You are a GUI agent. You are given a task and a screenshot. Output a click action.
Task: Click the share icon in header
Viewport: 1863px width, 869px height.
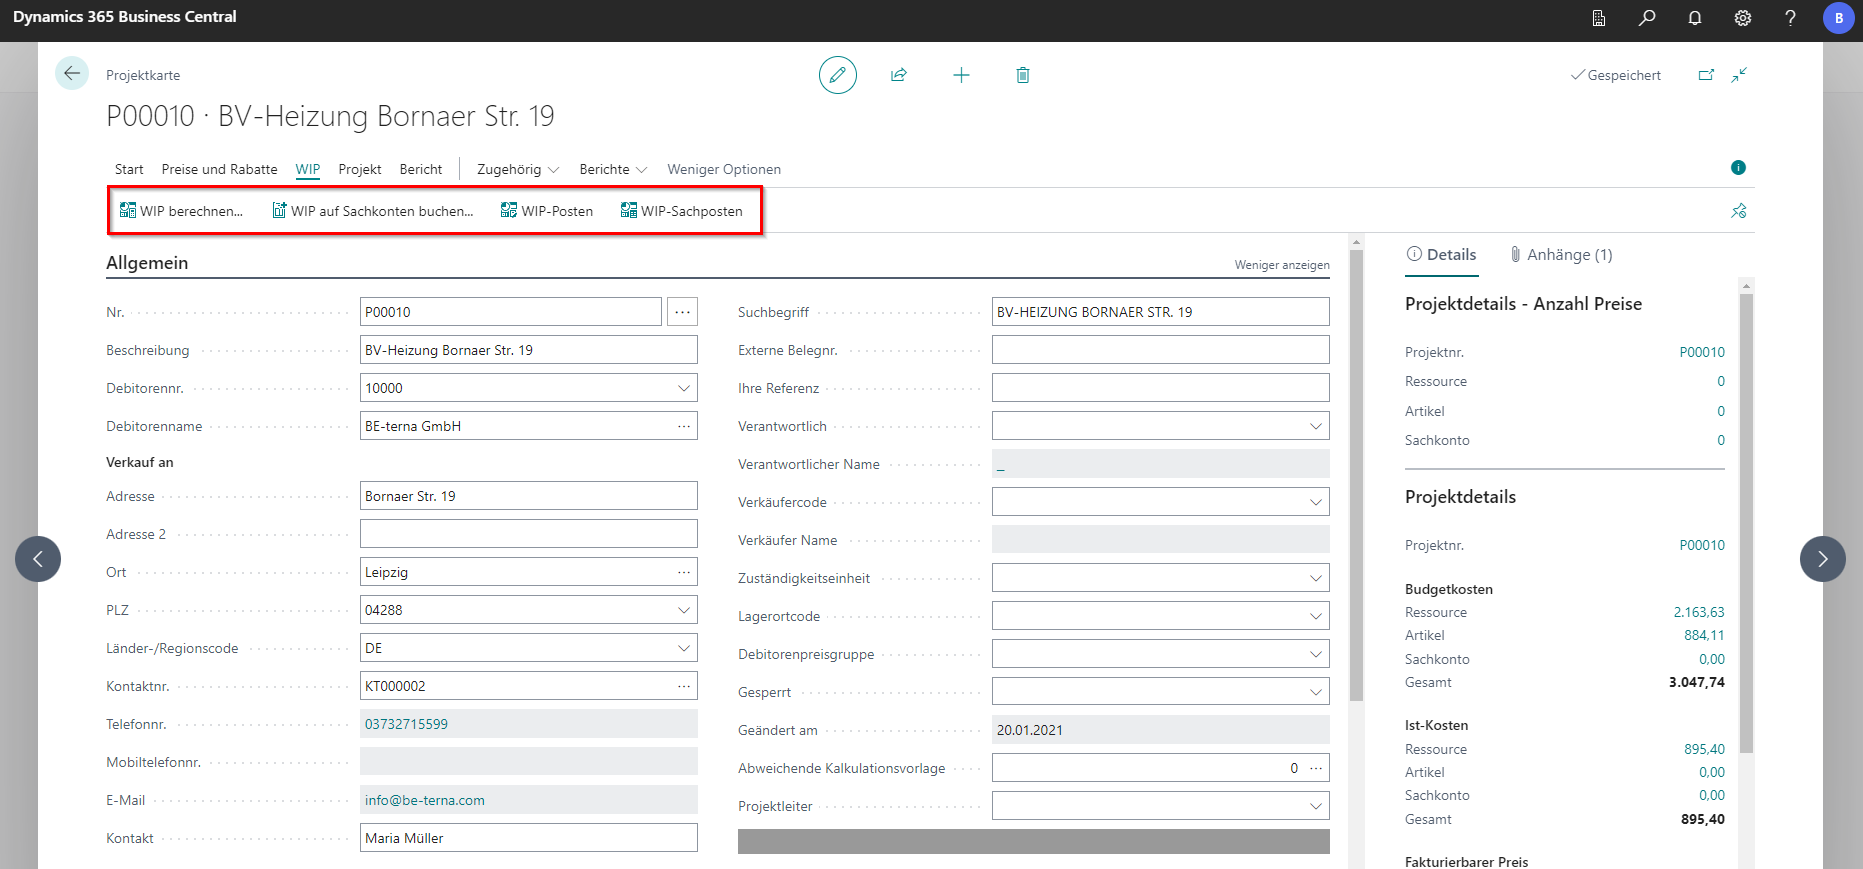tap(899, 75)
